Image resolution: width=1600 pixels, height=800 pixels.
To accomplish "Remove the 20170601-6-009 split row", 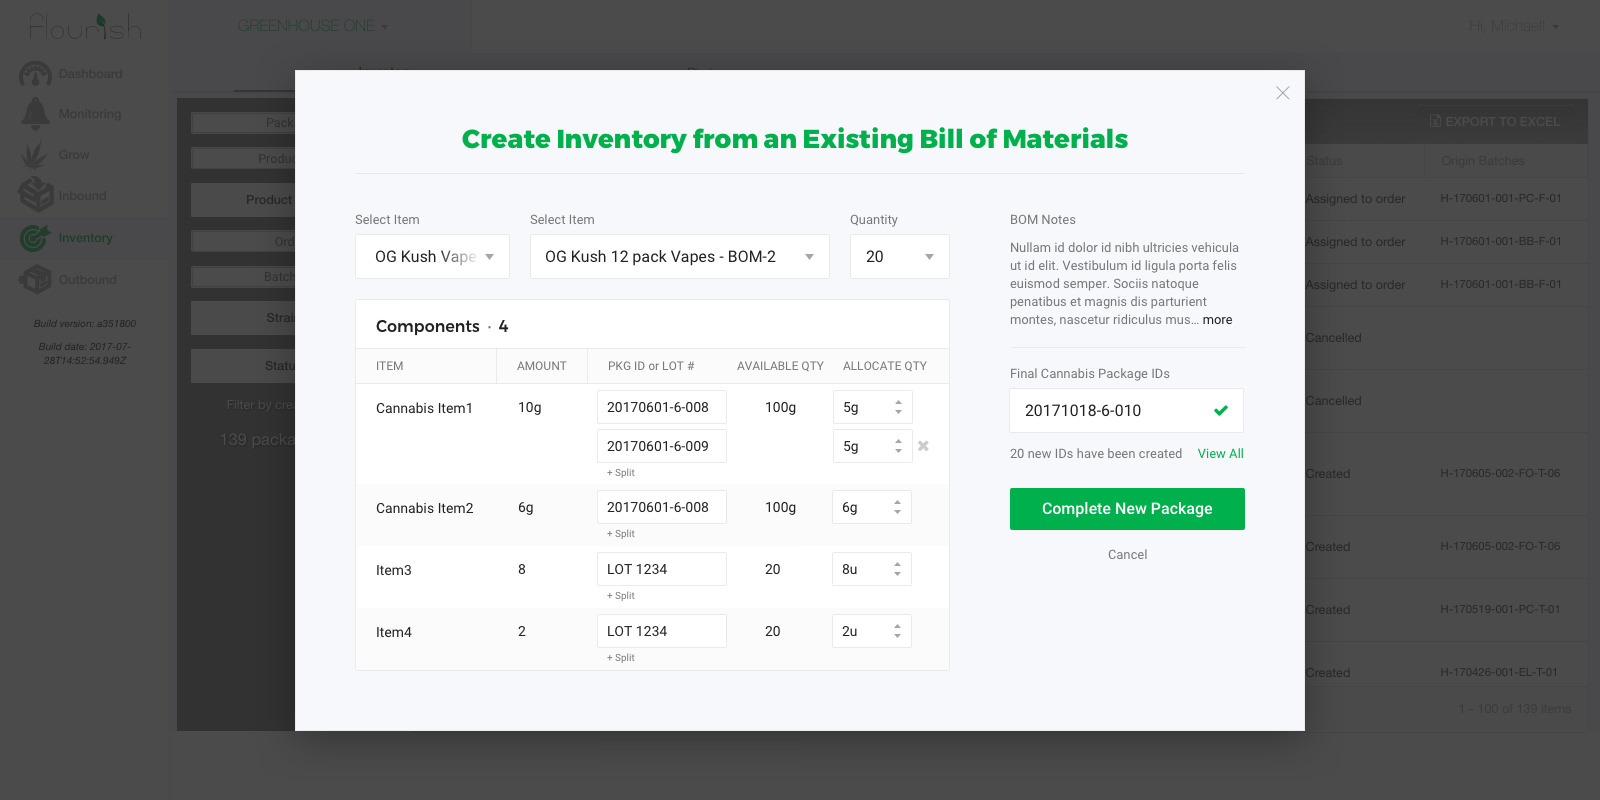I will click(x=923, y=446).
